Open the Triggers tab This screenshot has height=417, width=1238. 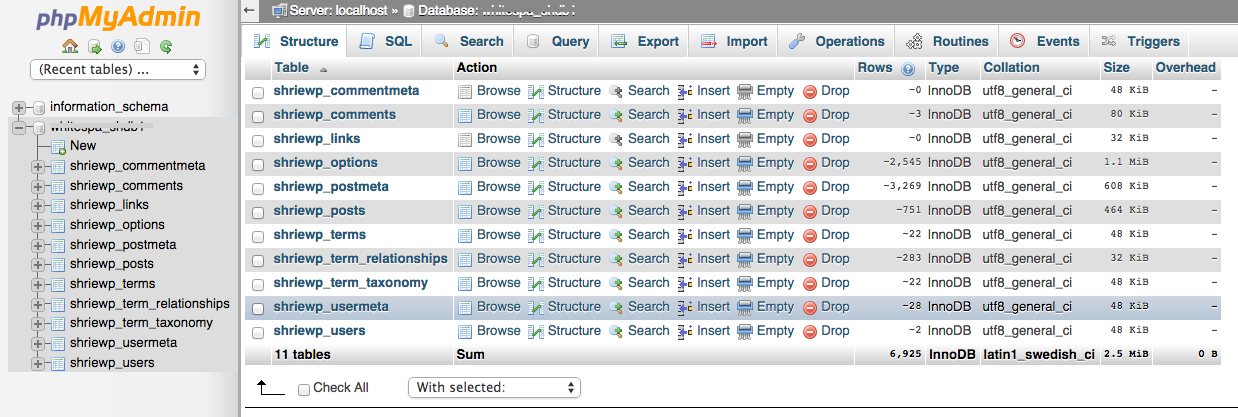(1140, 41)
